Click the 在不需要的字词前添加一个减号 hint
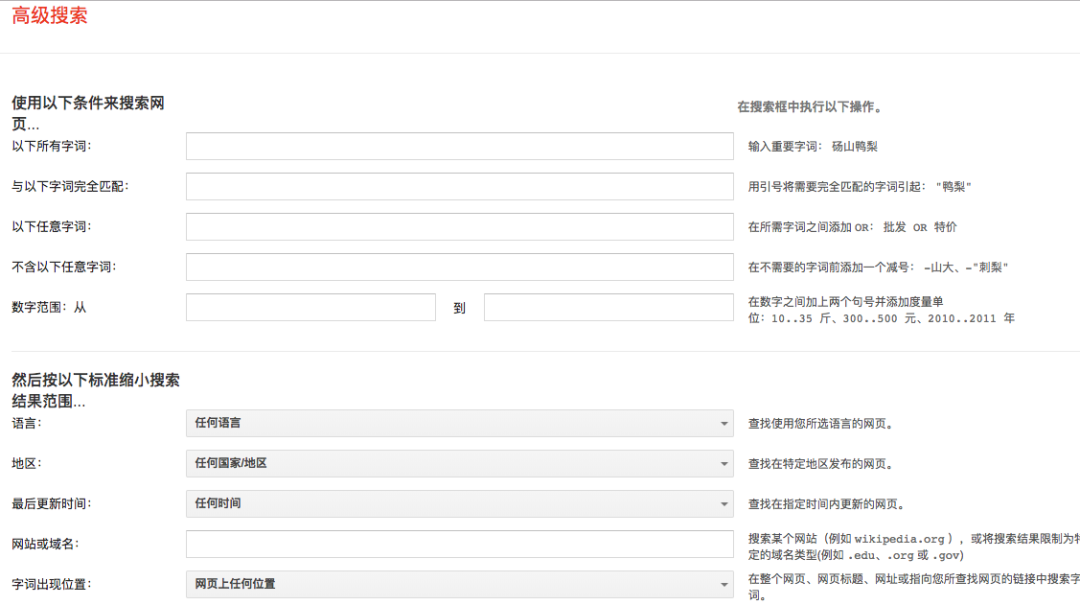Viewport: 1080px width, 605px height. tap(878, 267)
